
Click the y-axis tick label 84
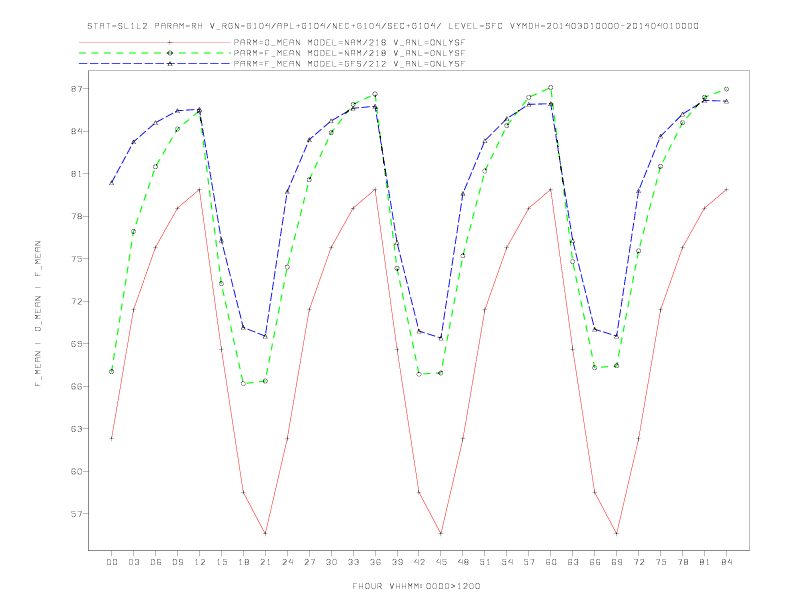pyautogui.click(x=77, y=131)
